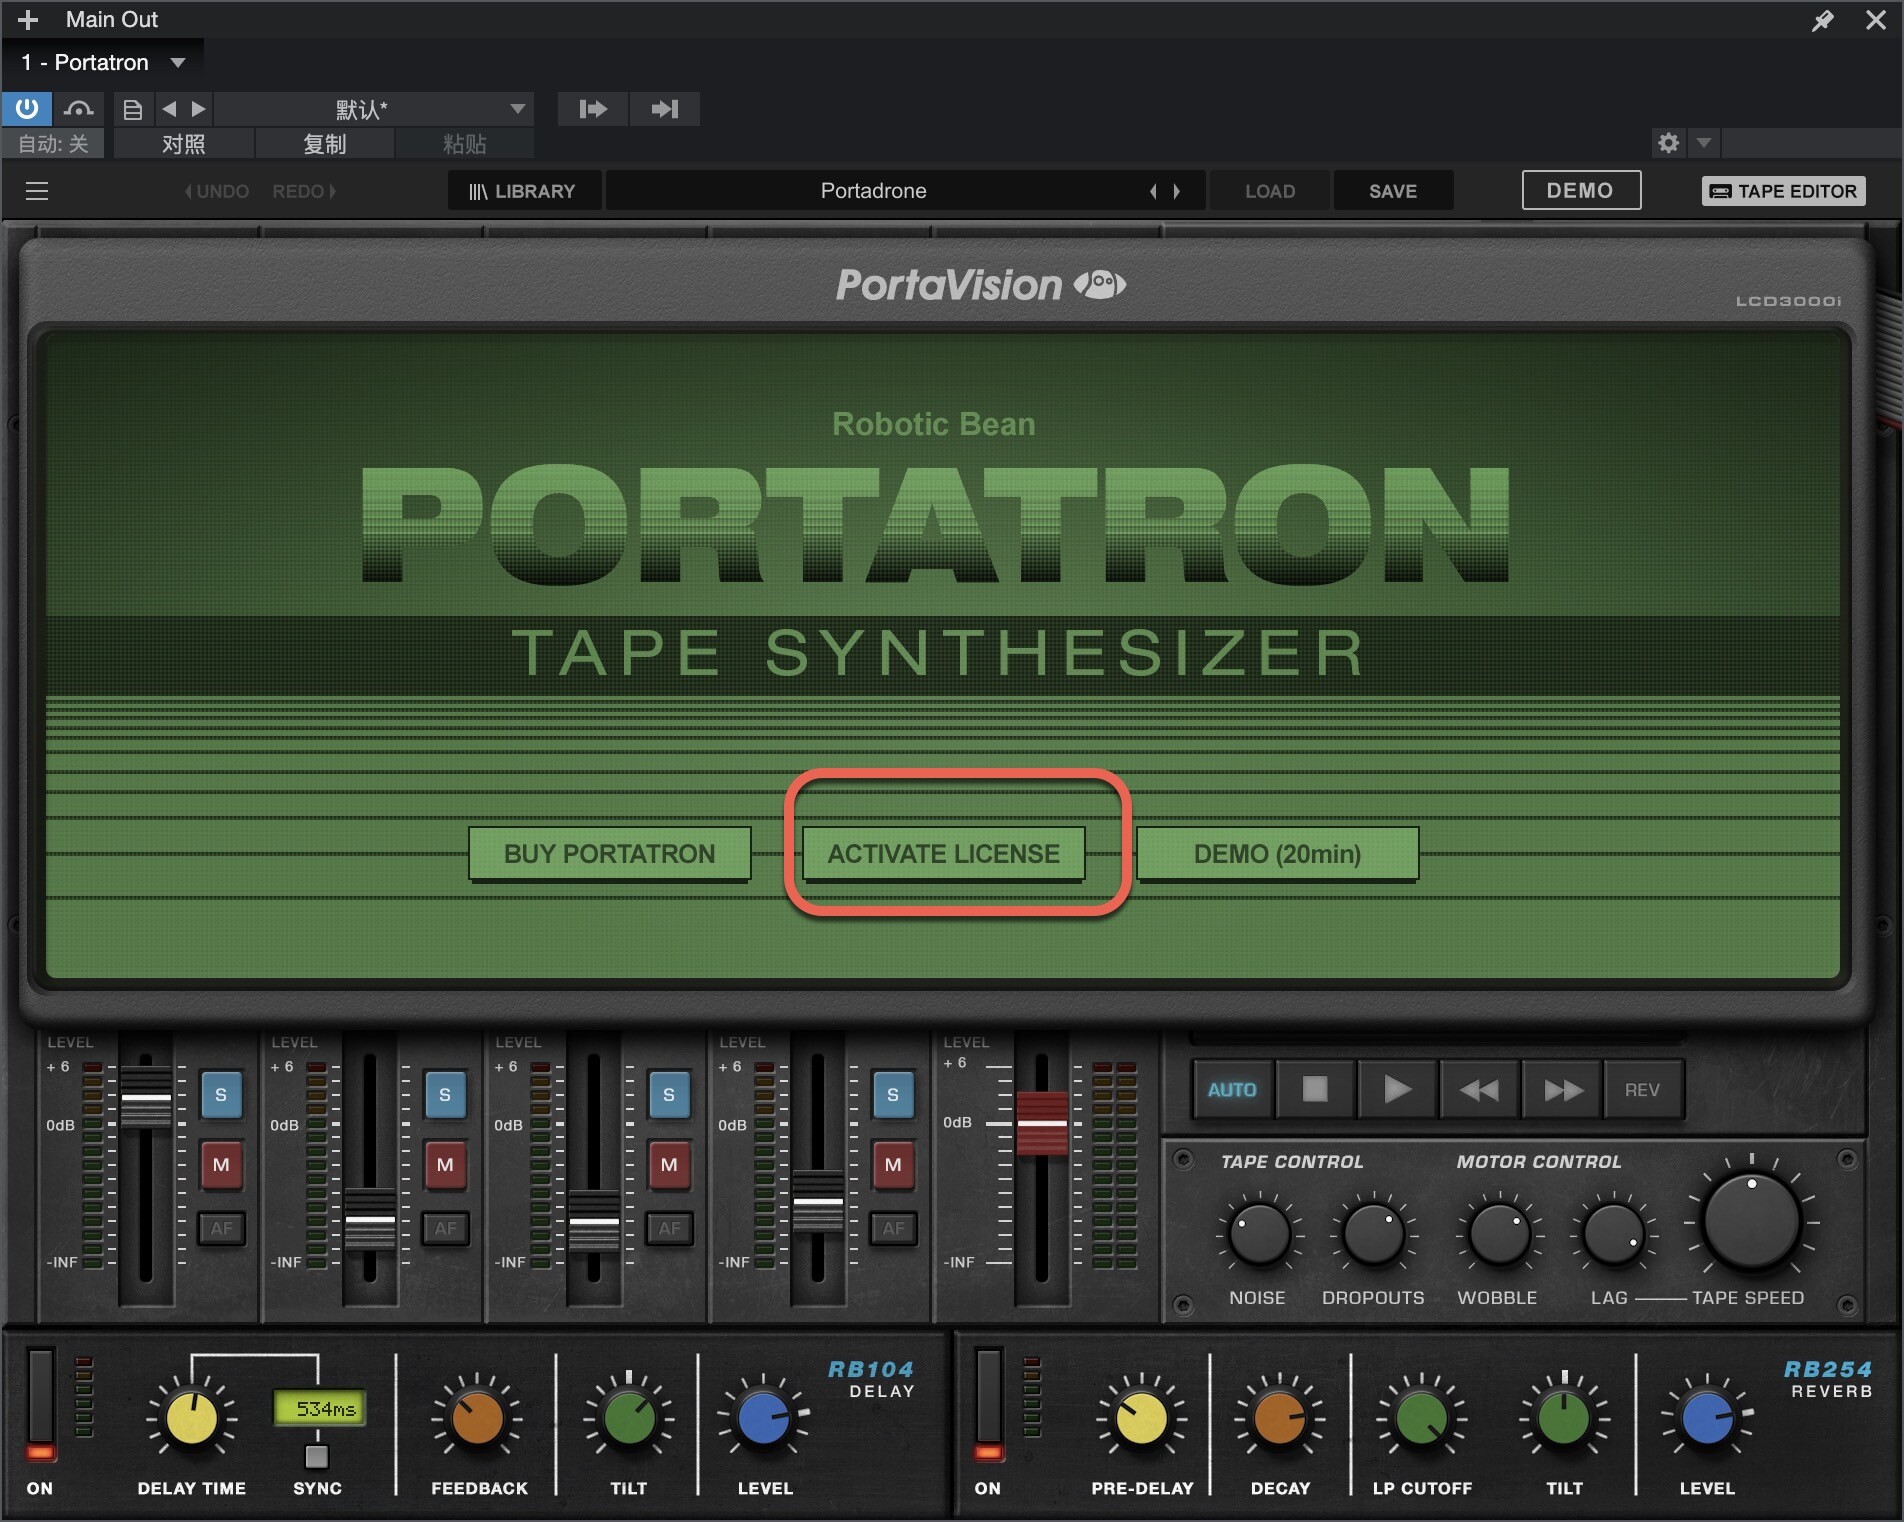Toggle AF on the fourth track
1904x1522 pixels.
893,1228
